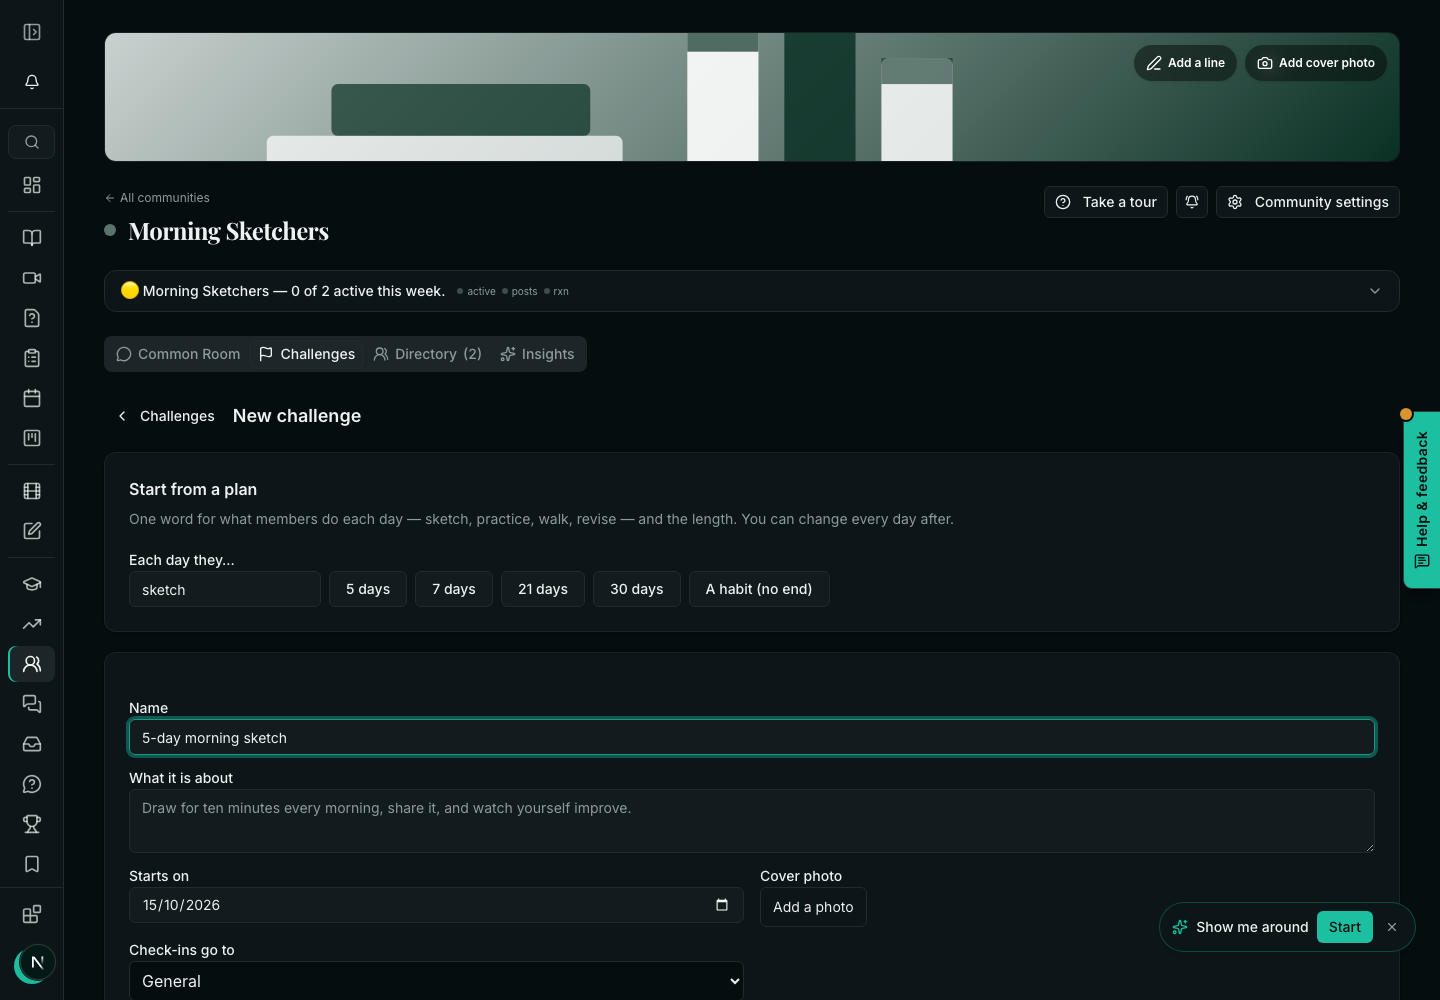Focus the What it is about text area
Viewport: 1440px width, 1000px height.
752,821
